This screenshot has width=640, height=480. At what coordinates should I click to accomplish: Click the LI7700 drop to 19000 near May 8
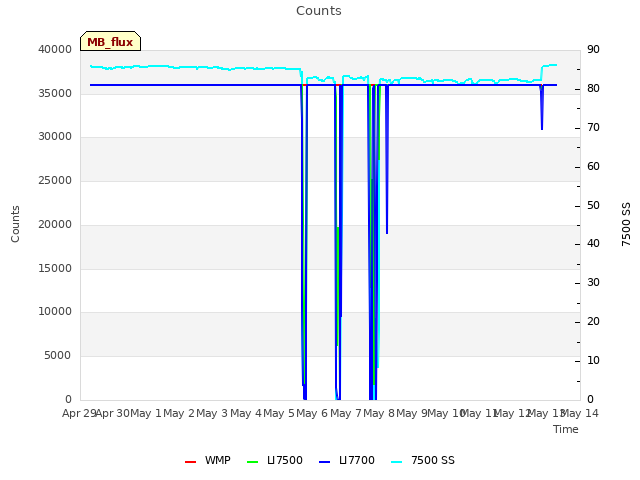(x=387, y=159)
